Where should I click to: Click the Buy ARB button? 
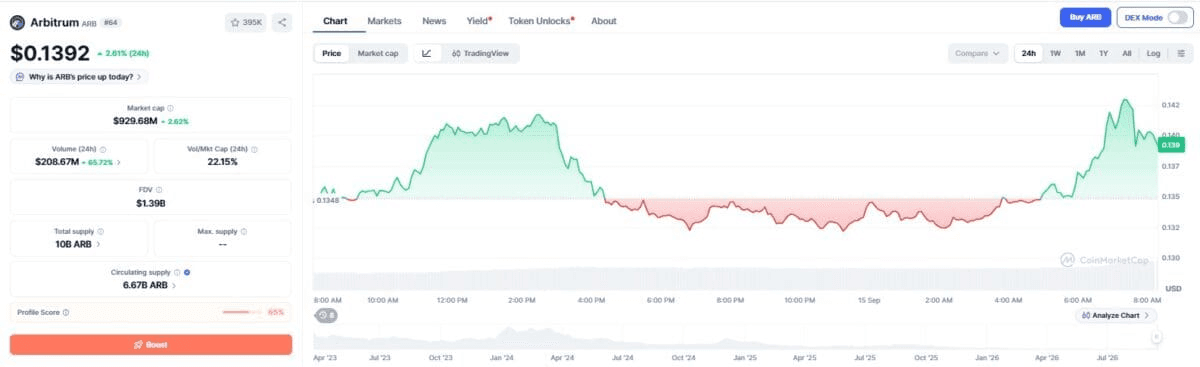coord(1085,18)
